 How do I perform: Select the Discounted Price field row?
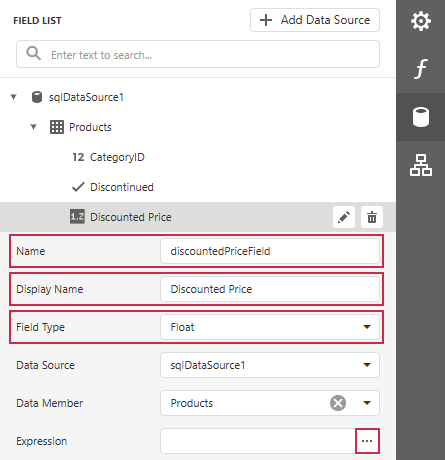pos(198,217)
